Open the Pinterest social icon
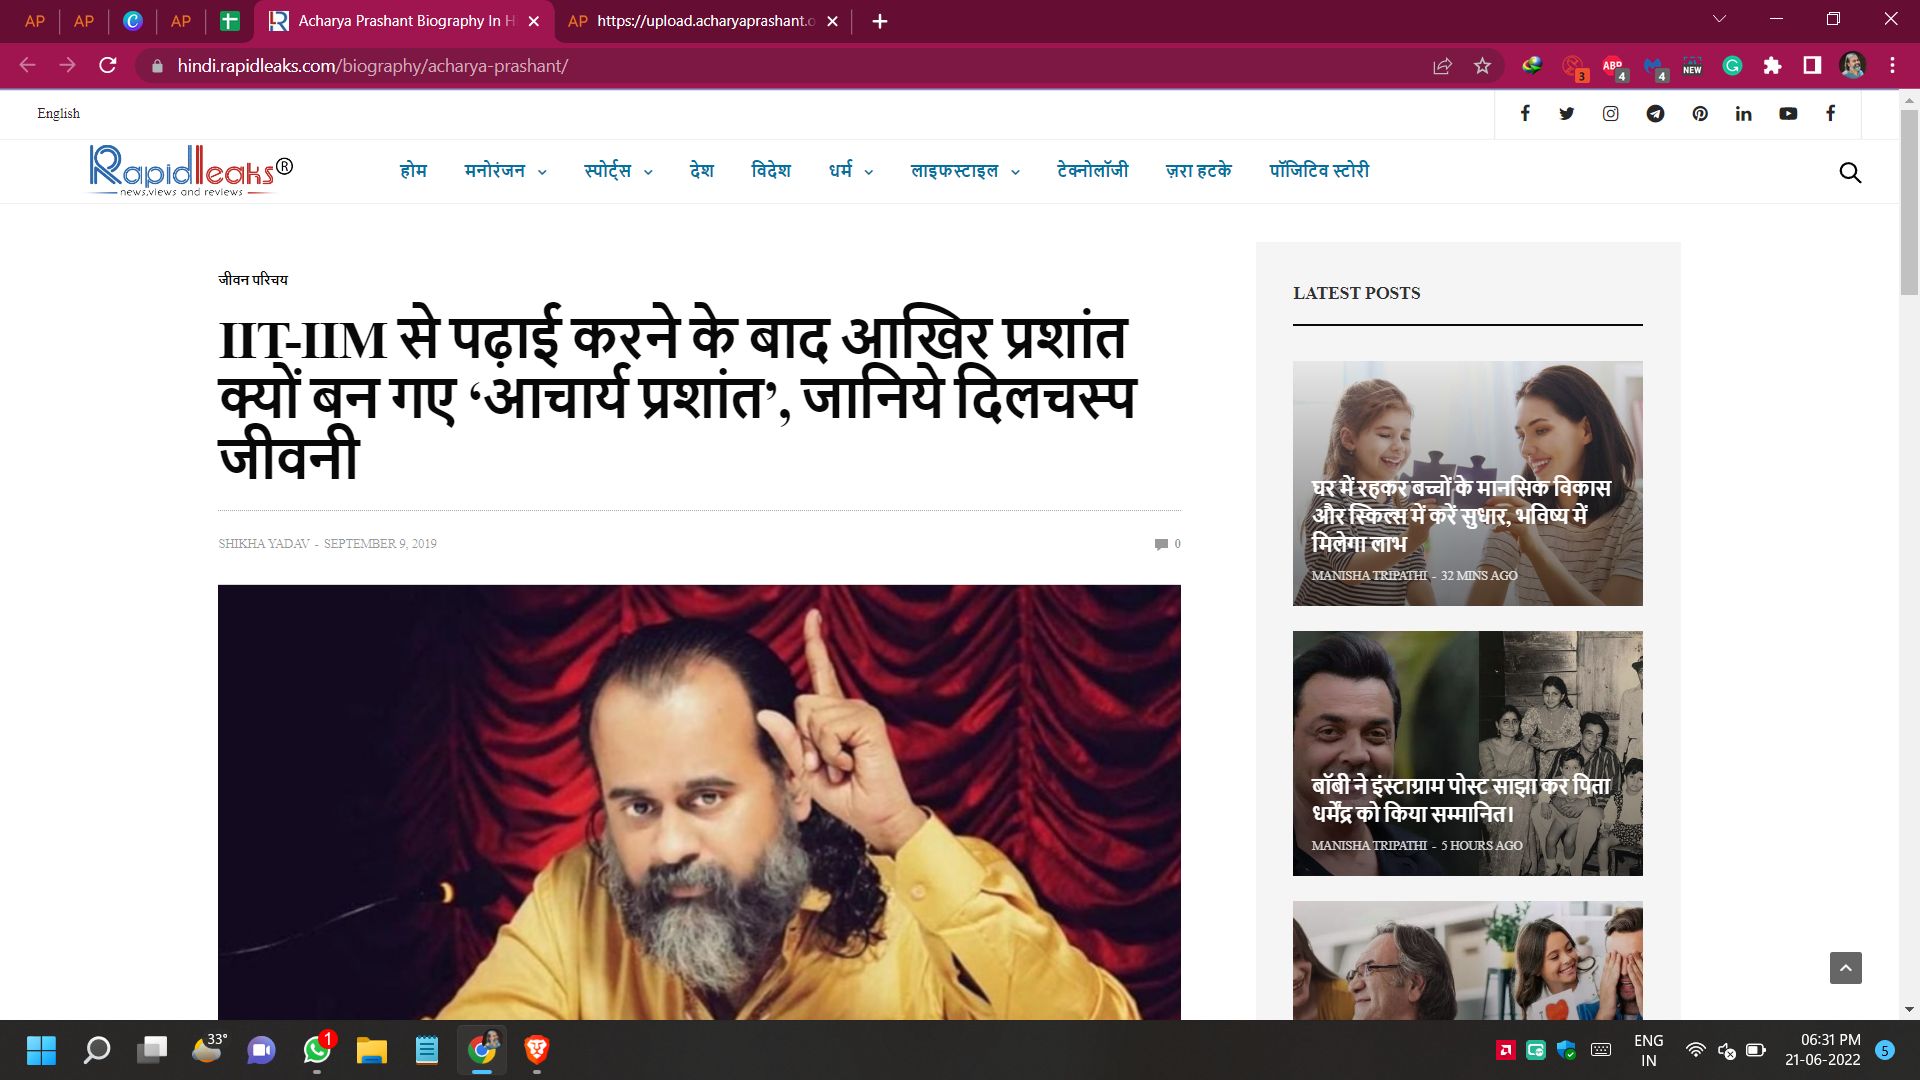Viewport: 1920px width, 1080px height. (1700, 114)
